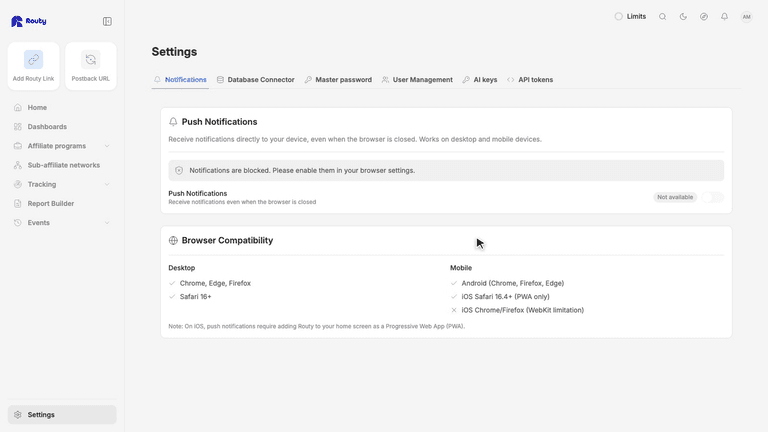
Task: Toggle the Push Notifications switch
Action: pos(713,197)
